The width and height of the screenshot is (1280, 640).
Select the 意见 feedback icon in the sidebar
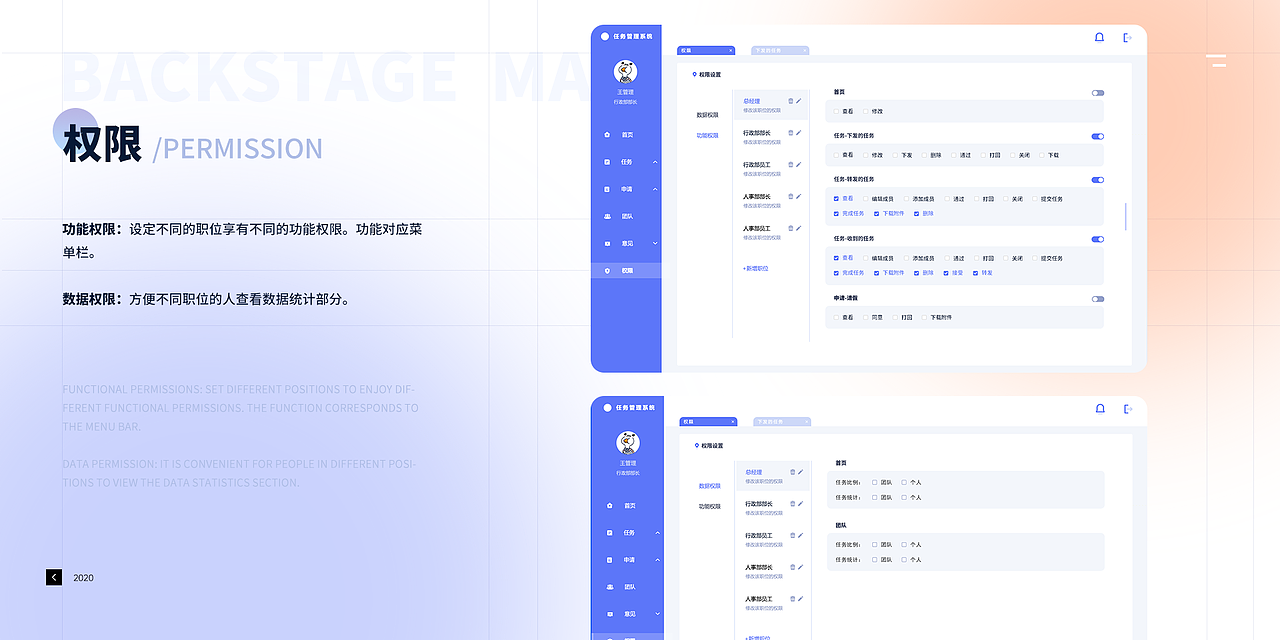607,241
